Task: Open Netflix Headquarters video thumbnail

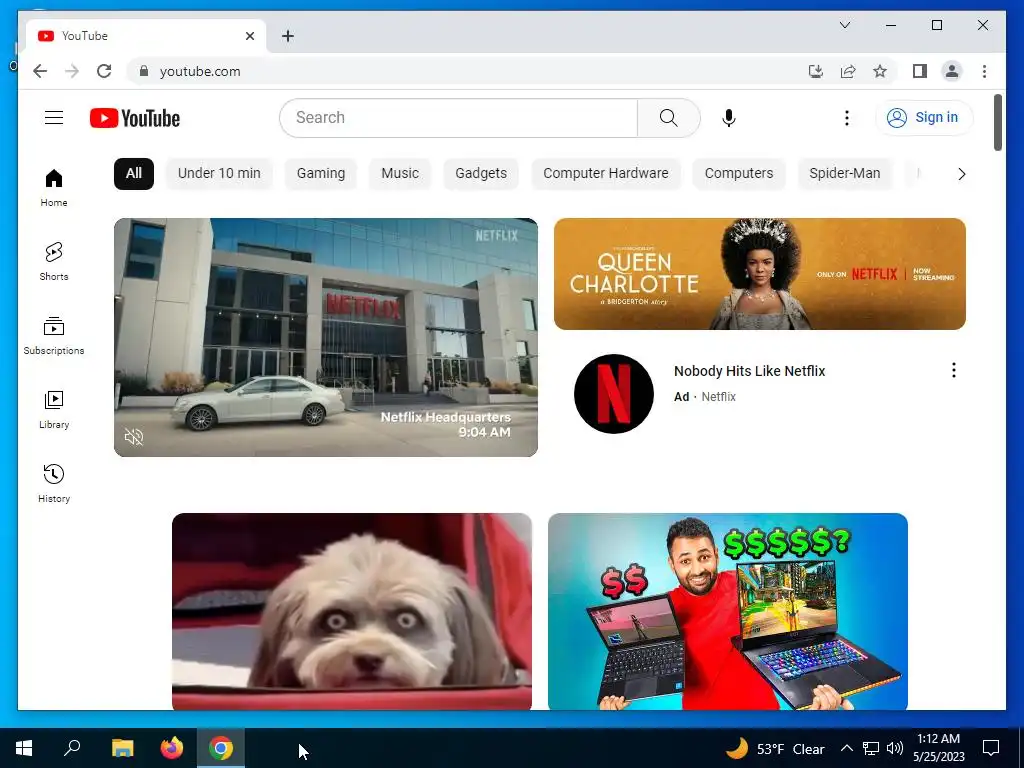Action: (x=326, y=337)
